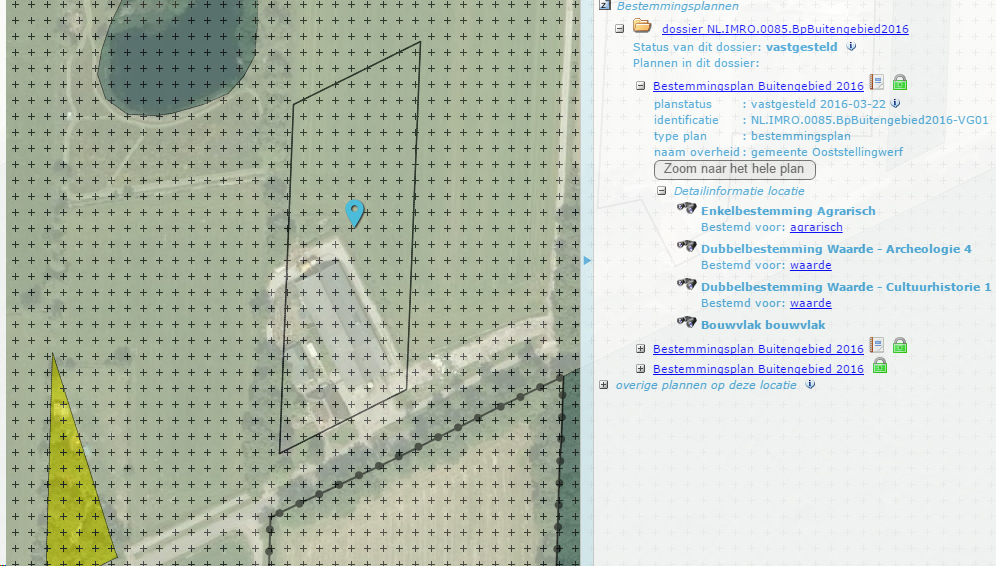996x566 pixels.
Task: Select Dubbelbestemming Waarde - Archeologie 4
Action: pyautogui.click(x=836, y=249)
